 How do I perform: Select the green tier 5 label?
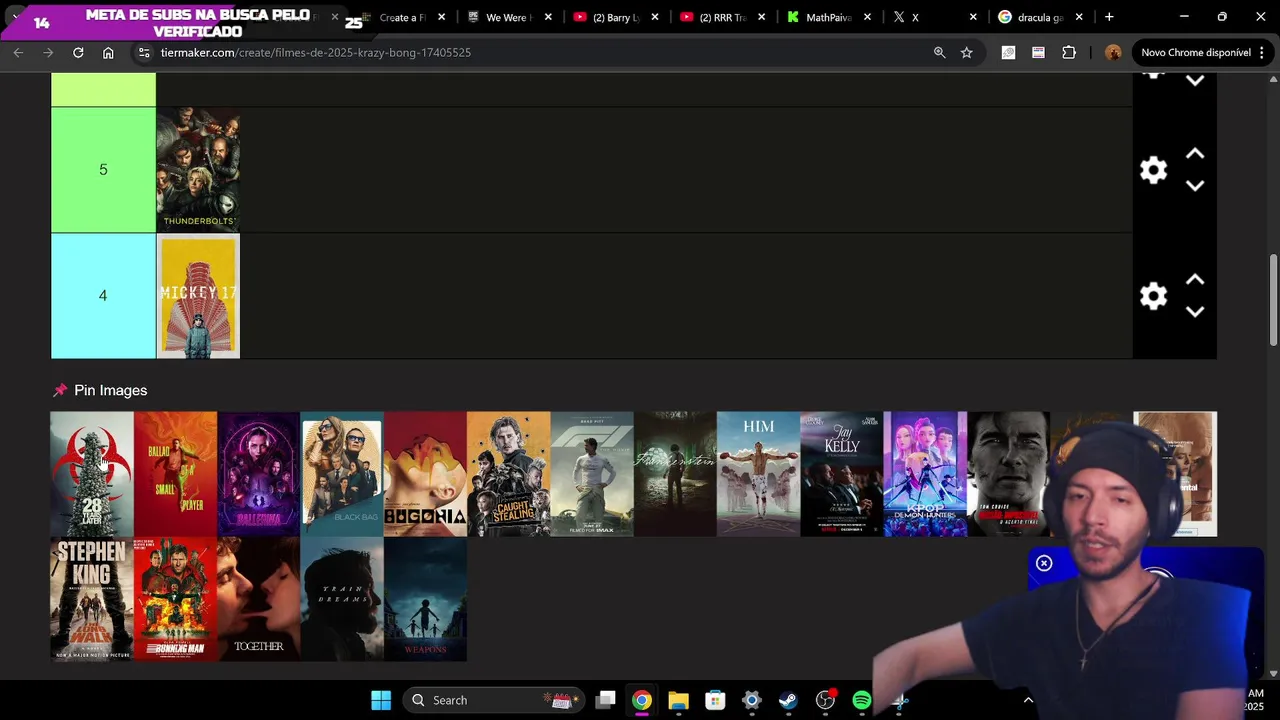coord(103,170)
